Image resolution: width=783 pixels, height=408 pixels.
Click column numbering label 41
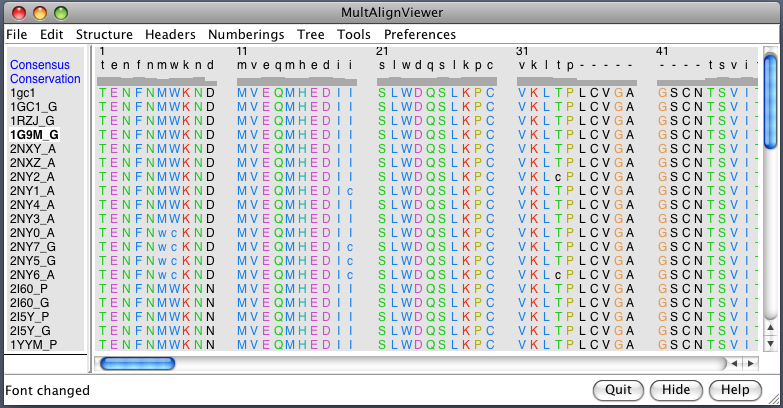662,51
